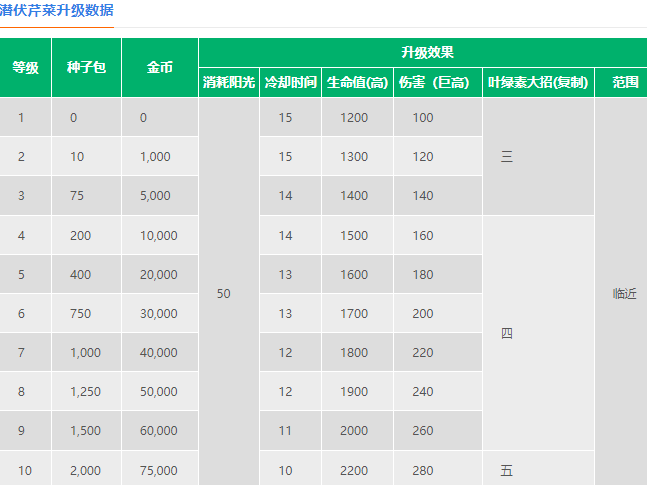Click the 160 damage cell
Viewport: 647px width, 485px height.
[x=438, y=235]
